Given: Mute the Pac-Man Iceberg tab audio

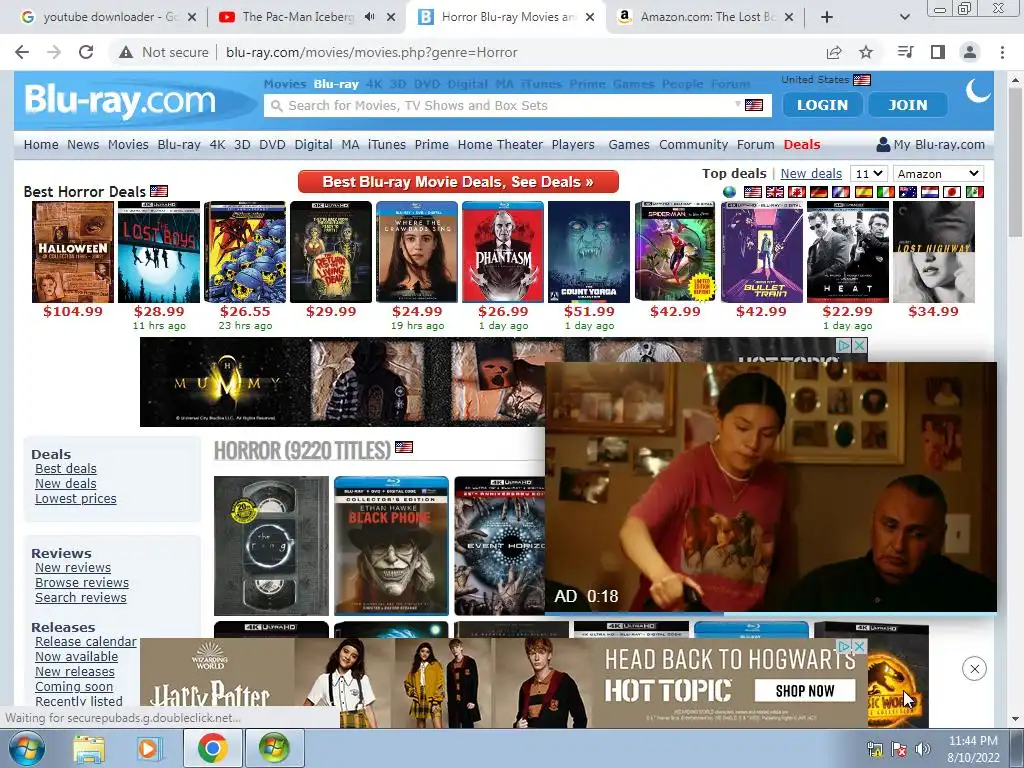Looking at the screenshot, I should pos(369,17).
